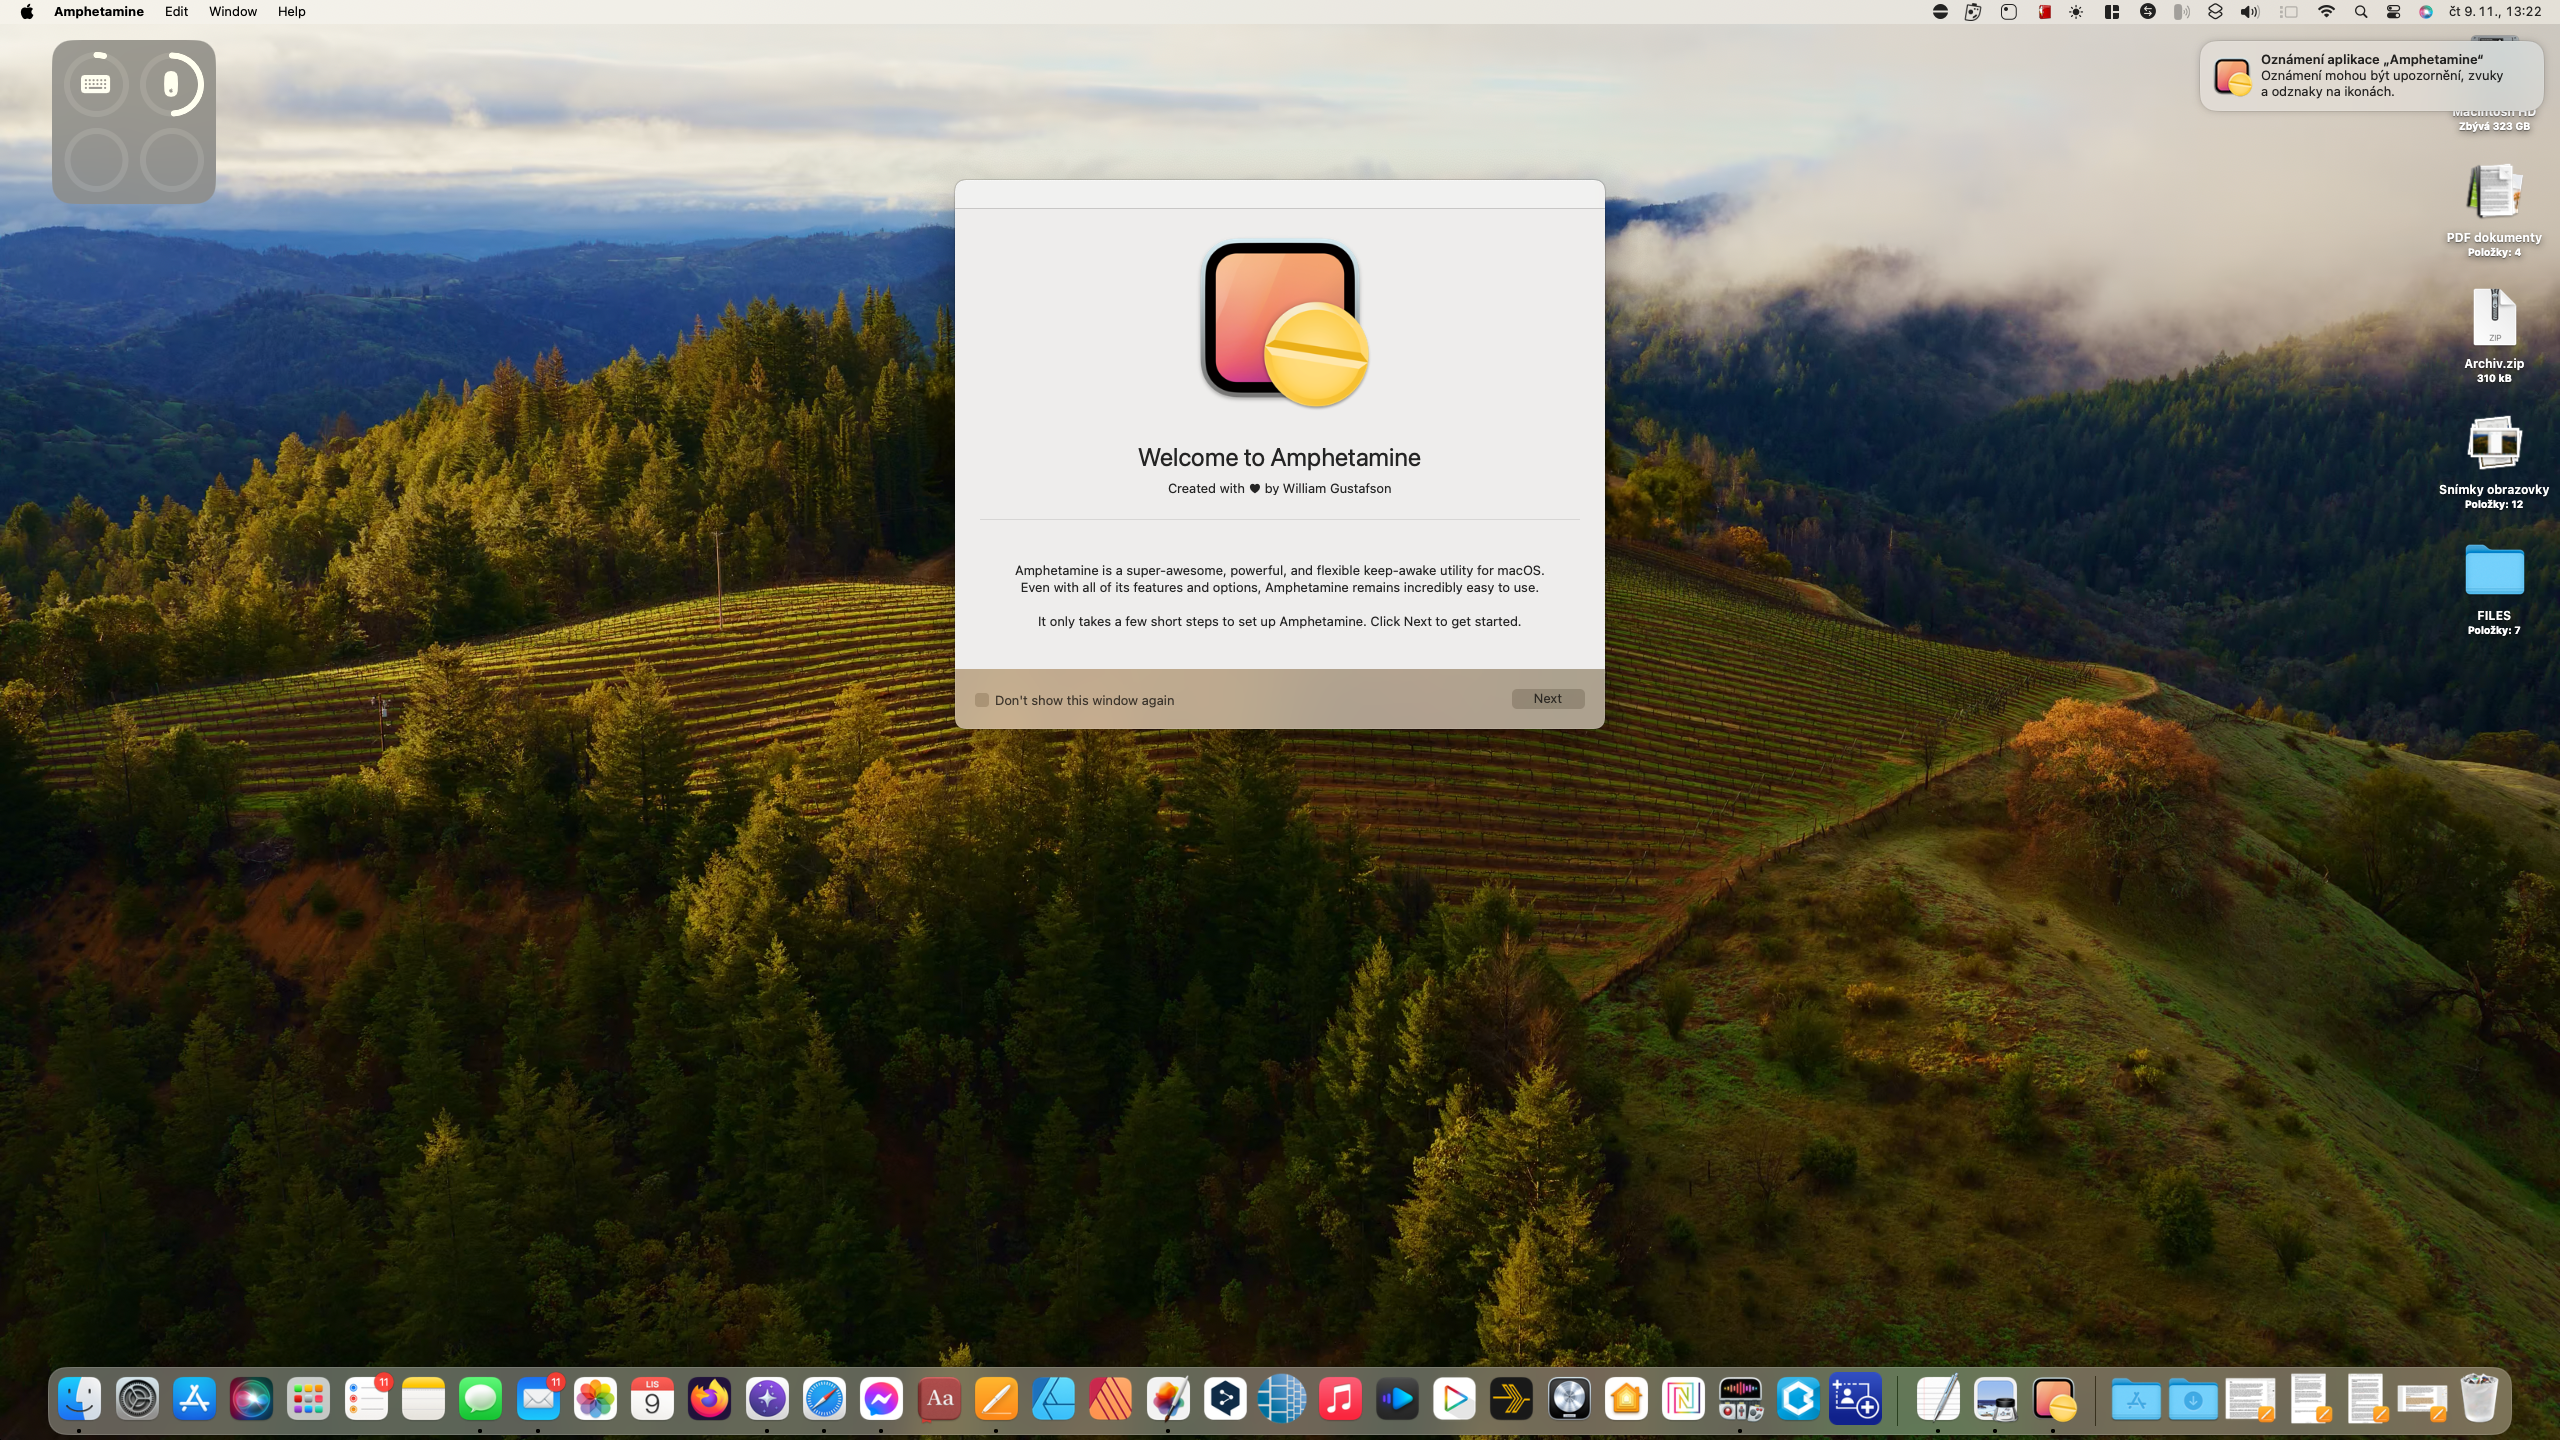
Task: Open the Window menu
Action: click(x=232, y=12)
